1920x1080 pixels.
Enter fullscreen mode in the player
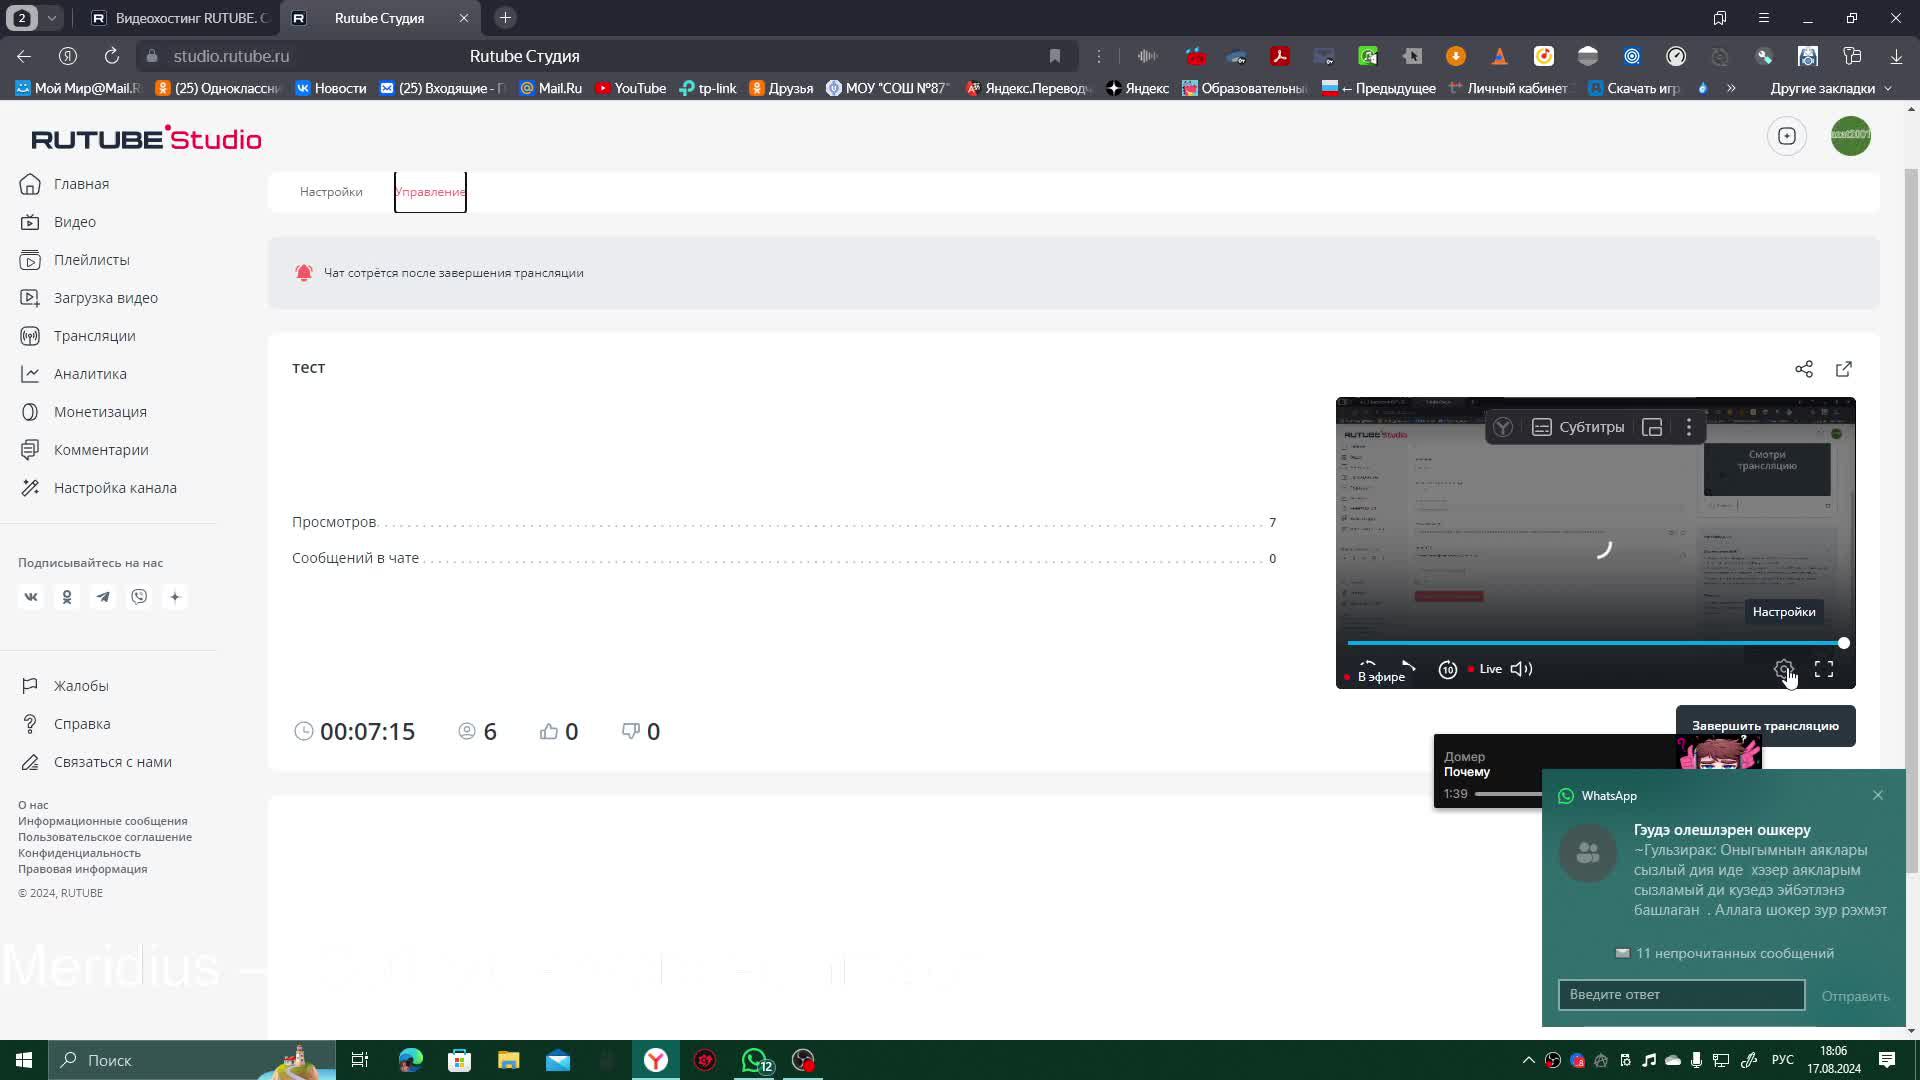pyautogui.click(x=1824, y=669)
